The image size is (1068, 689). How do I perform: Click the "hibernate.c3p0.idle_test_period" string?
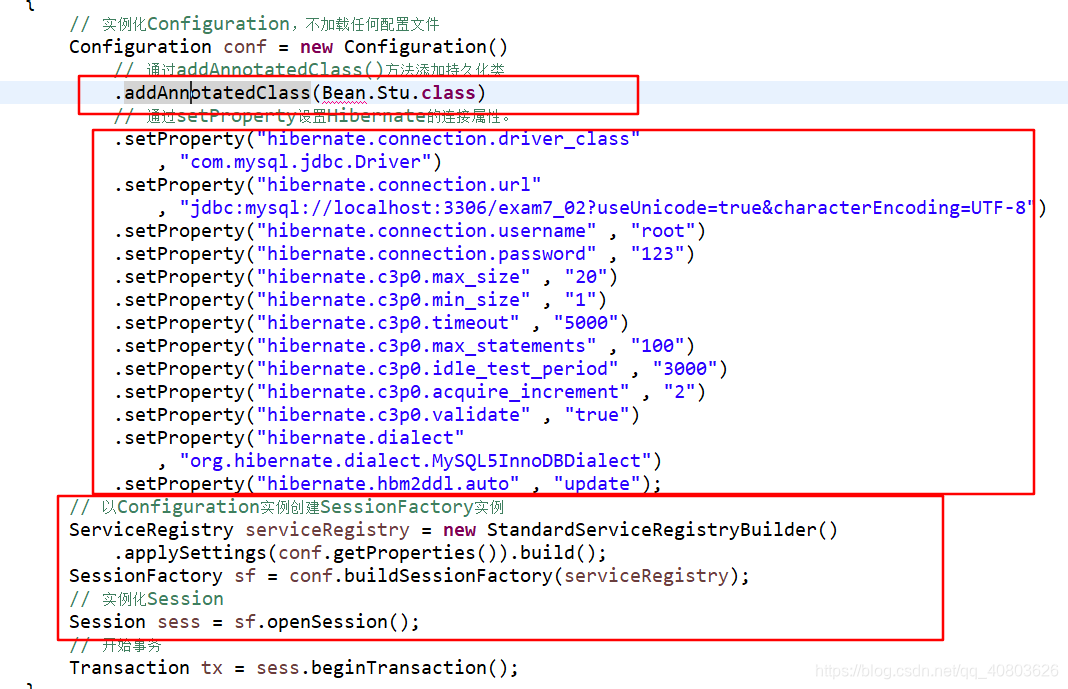pos(437,369)
